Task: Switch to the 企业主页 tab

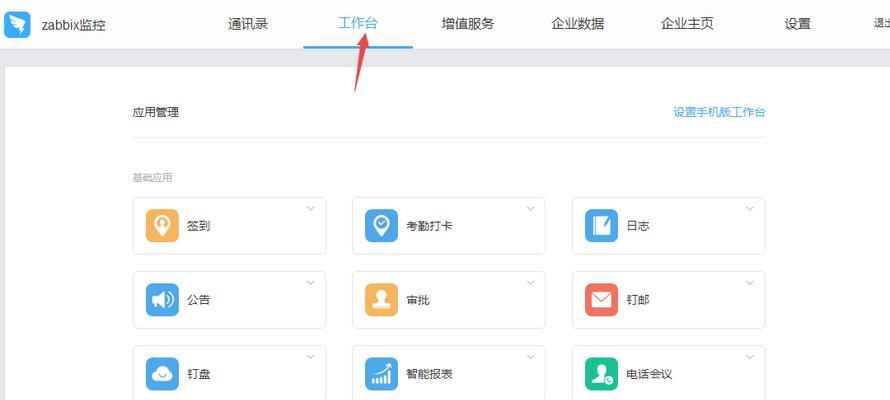Action: (x=687, y=24)
